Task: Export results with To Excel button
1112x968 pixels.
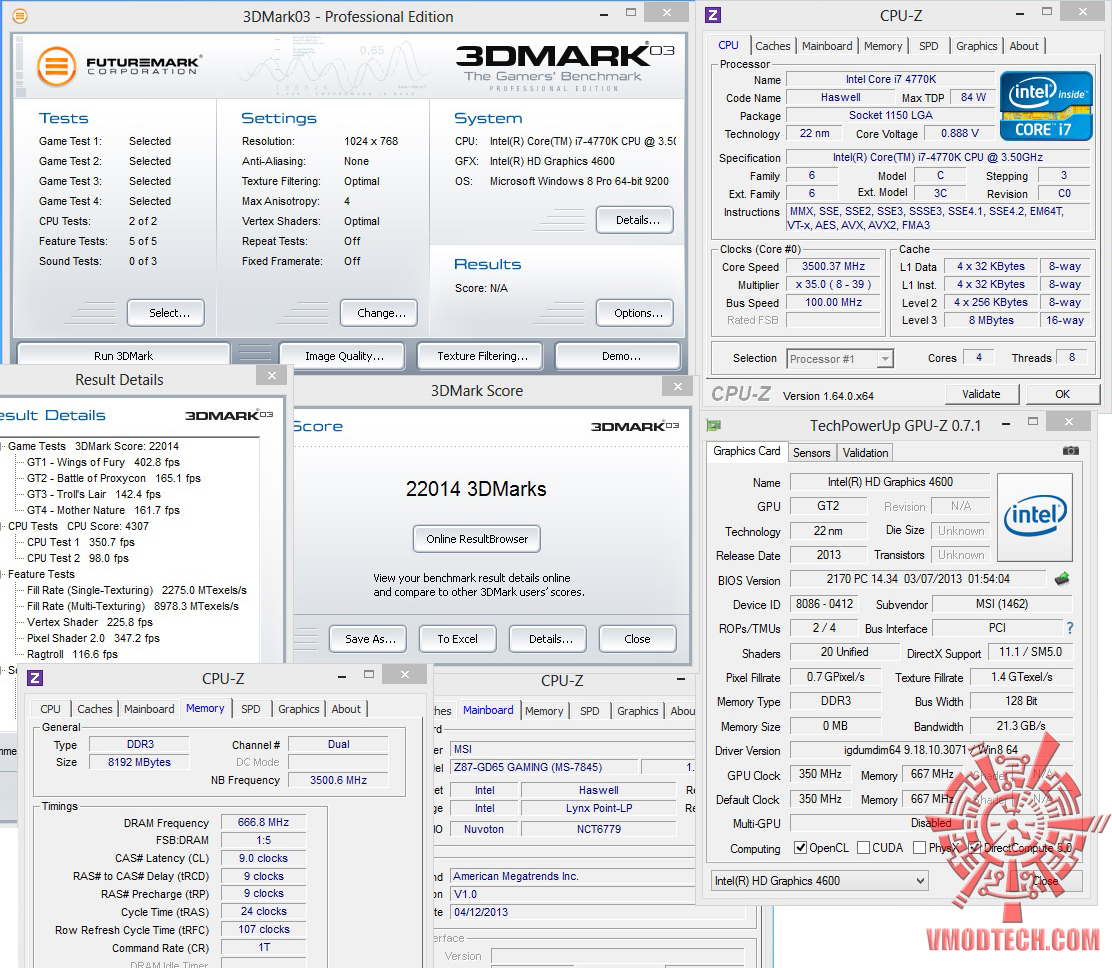Action: [457, 639]
